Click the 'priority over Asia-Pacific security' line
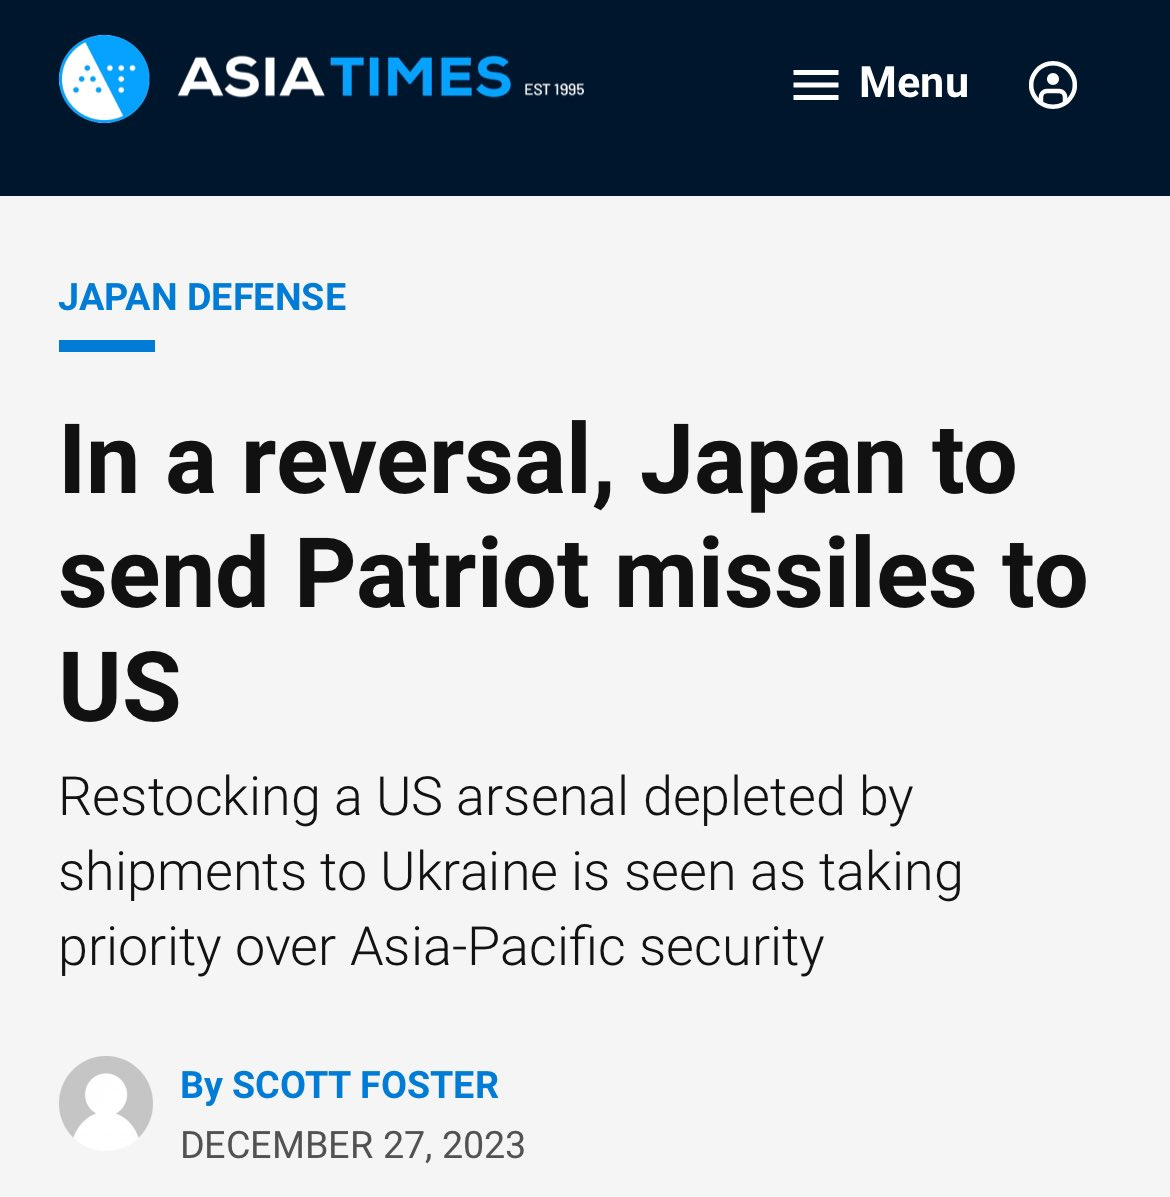This screenshot has height=1197, width=1170. 441,947
